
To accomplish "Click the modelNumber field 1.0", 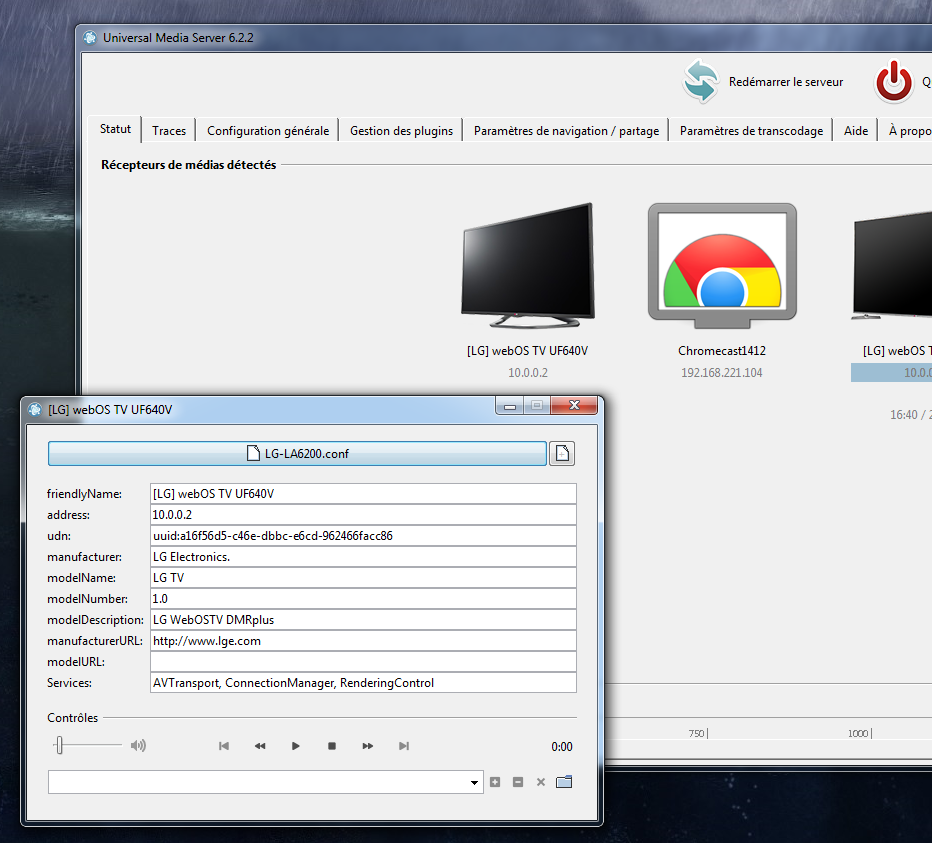I will click(363, 599).
